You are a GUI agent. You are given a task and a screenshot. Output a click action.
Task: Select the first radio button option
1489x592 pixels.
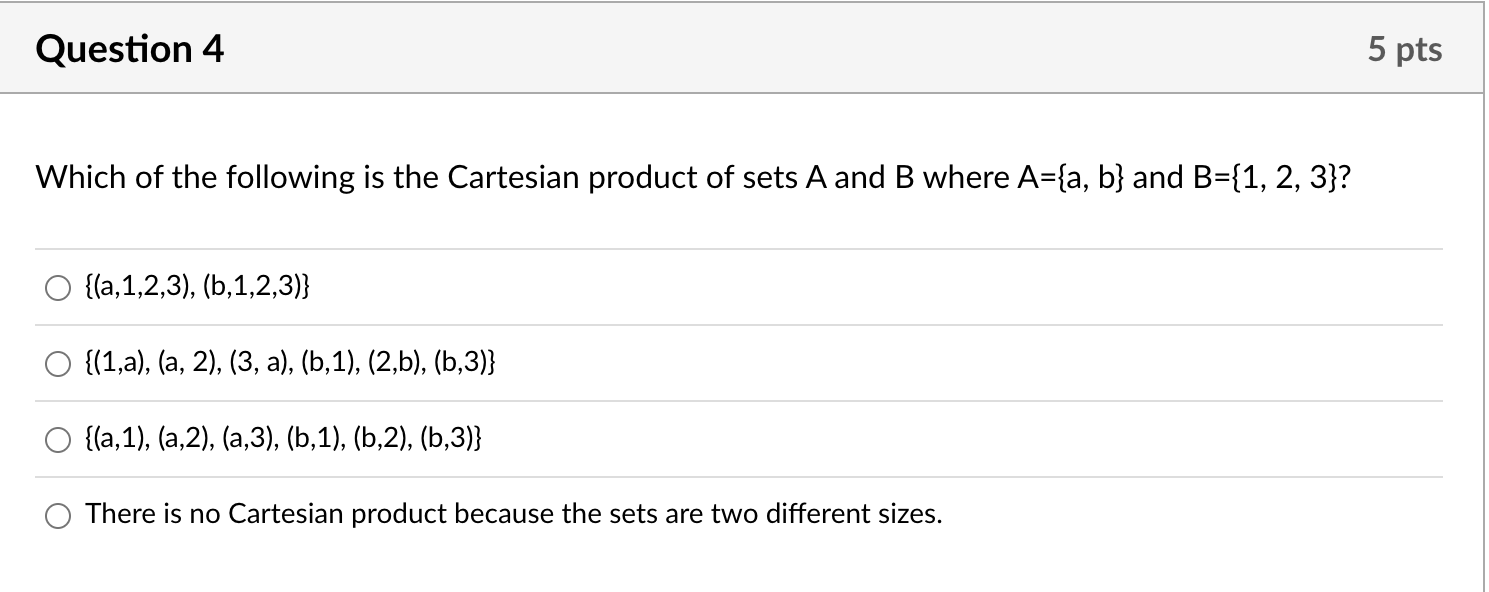(x=57, y=289)
